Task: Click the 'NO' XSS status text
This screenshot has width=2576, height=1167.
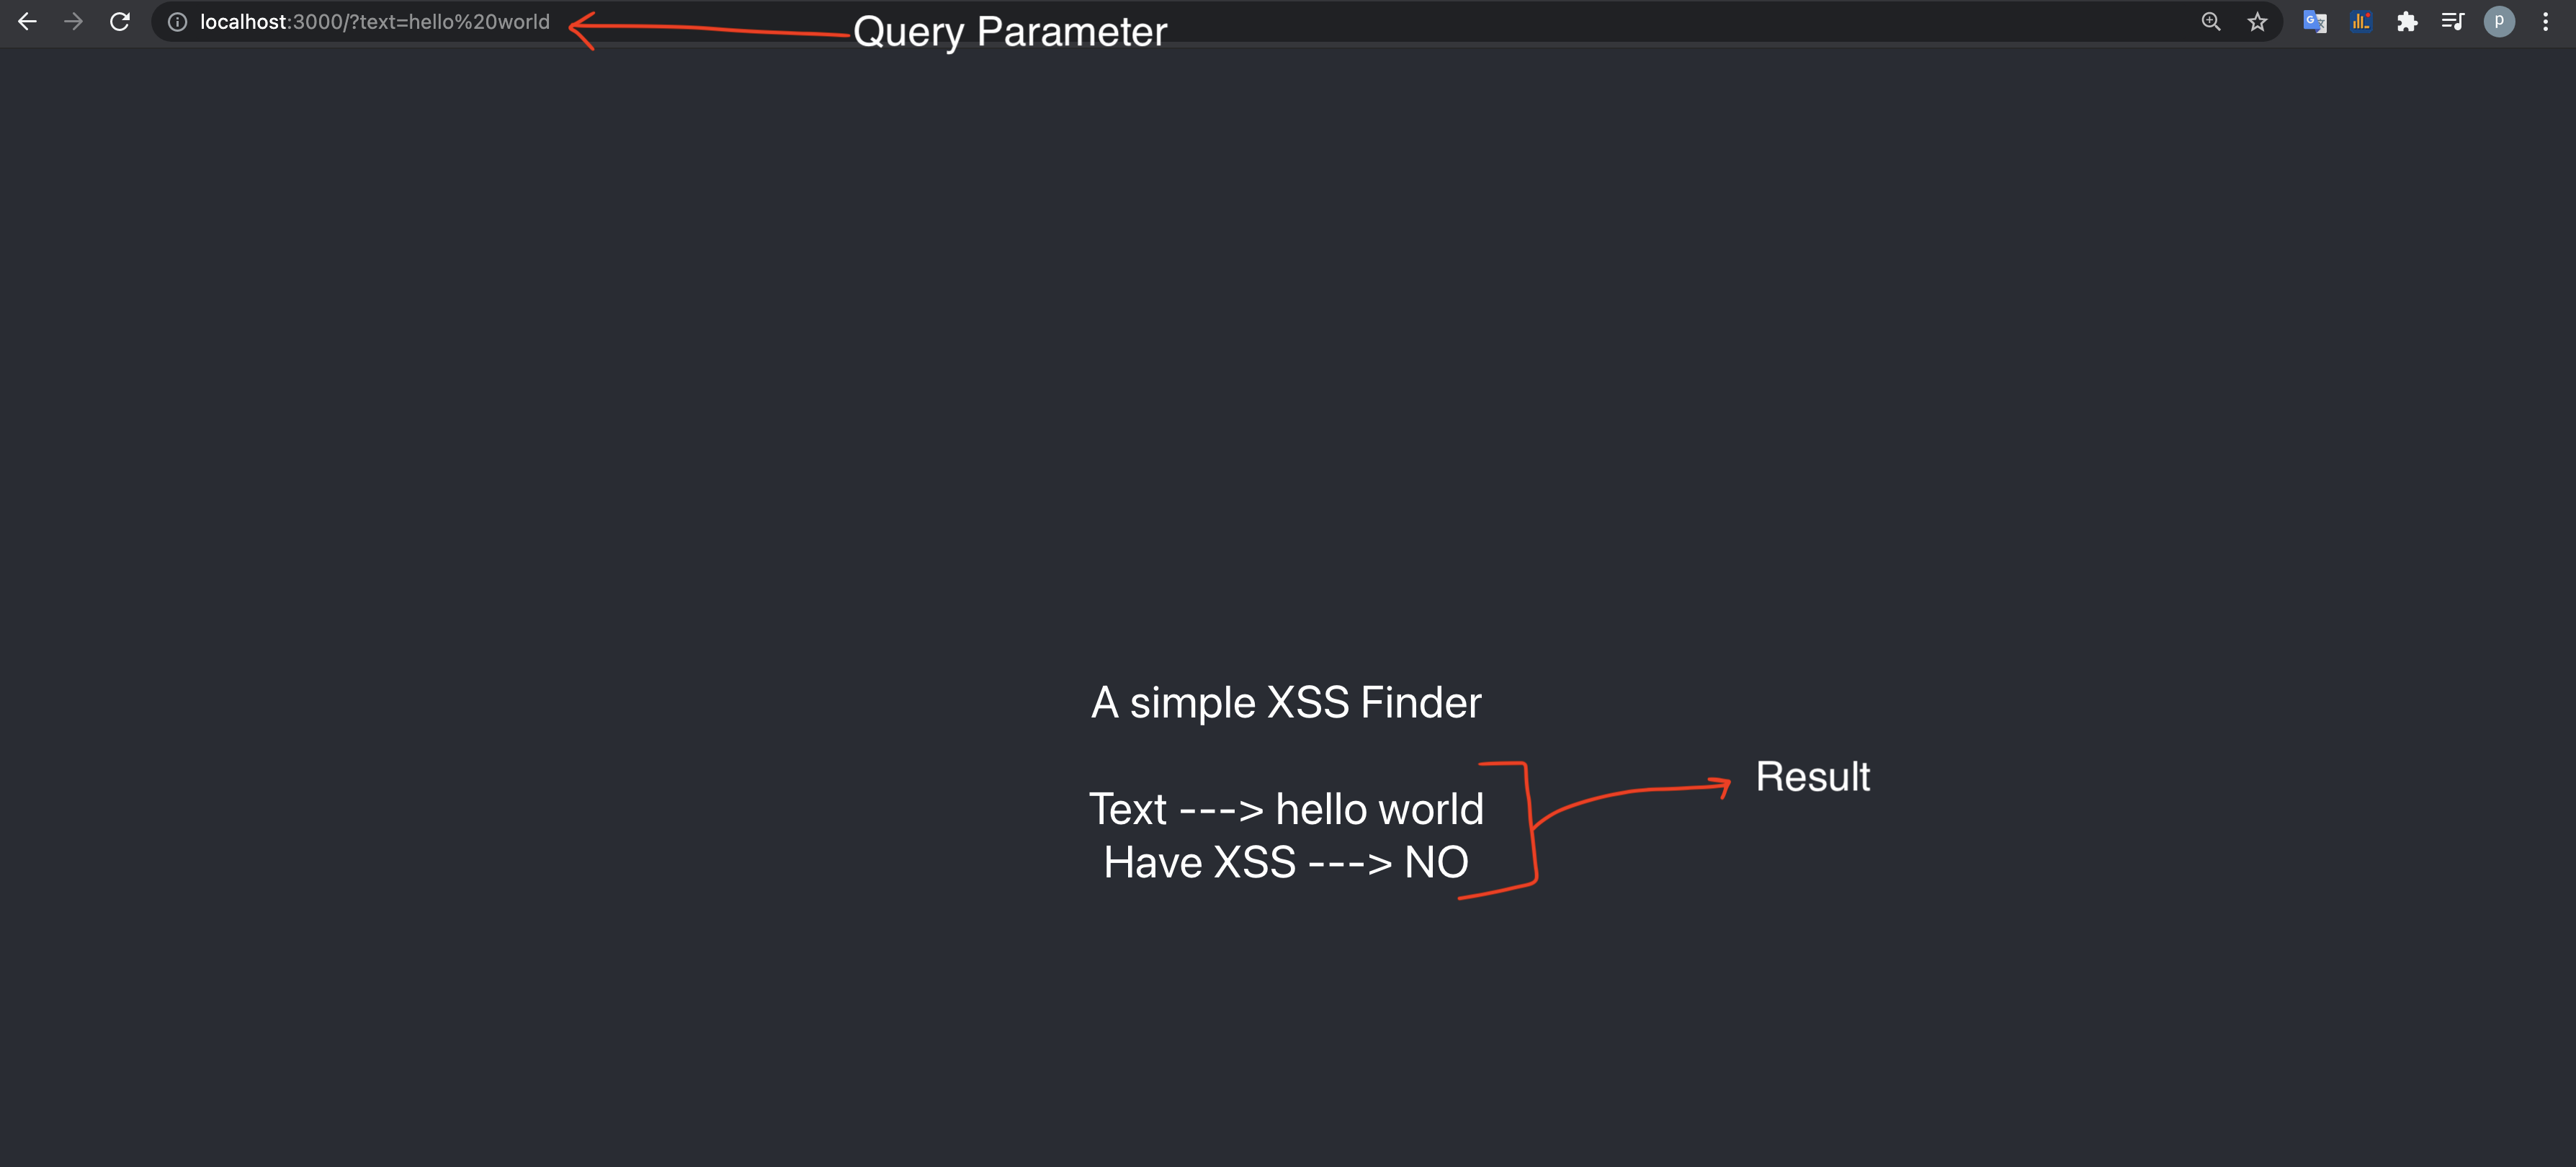Action: [x=1437, y=862]
